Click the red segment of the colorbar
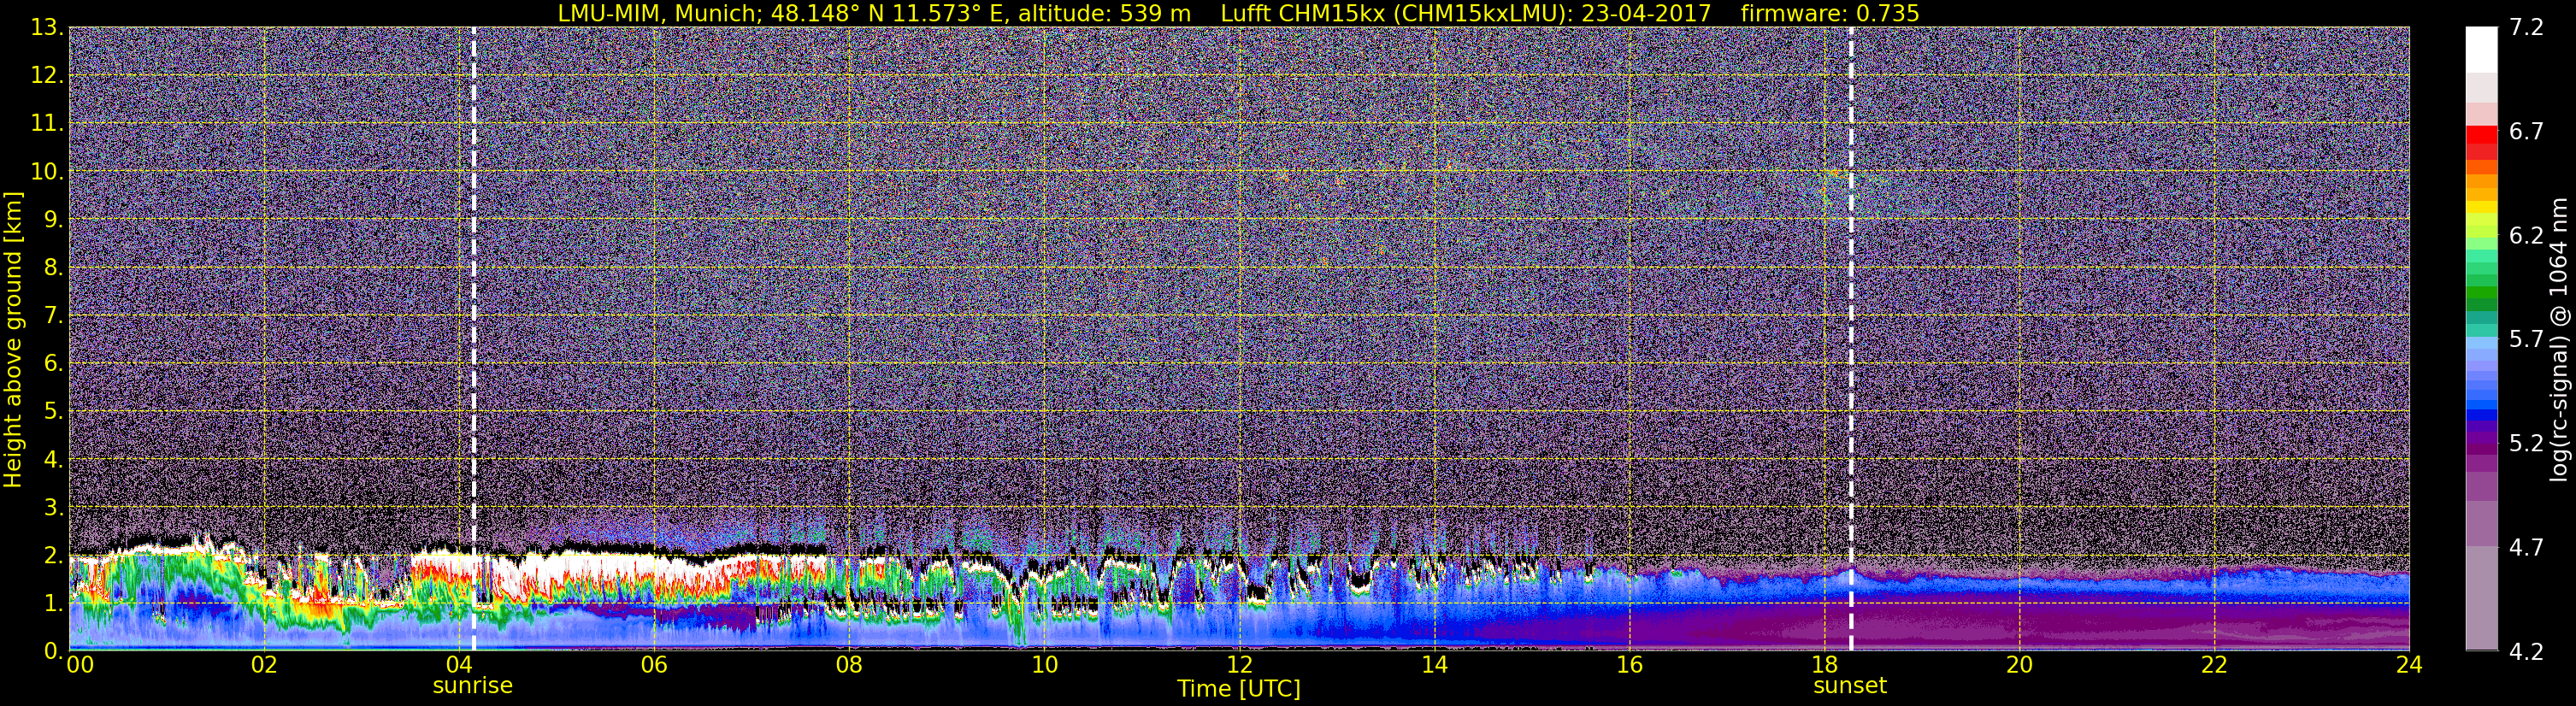This screenshot has width=2576, height=706. tap(2481, 135)
